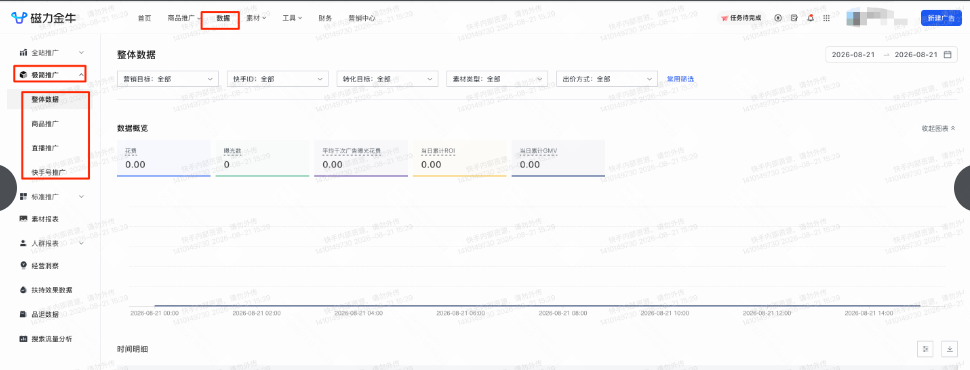Collapse the 极速推广 sidebar group
The image size is (970, 370).
pos(81,75)
